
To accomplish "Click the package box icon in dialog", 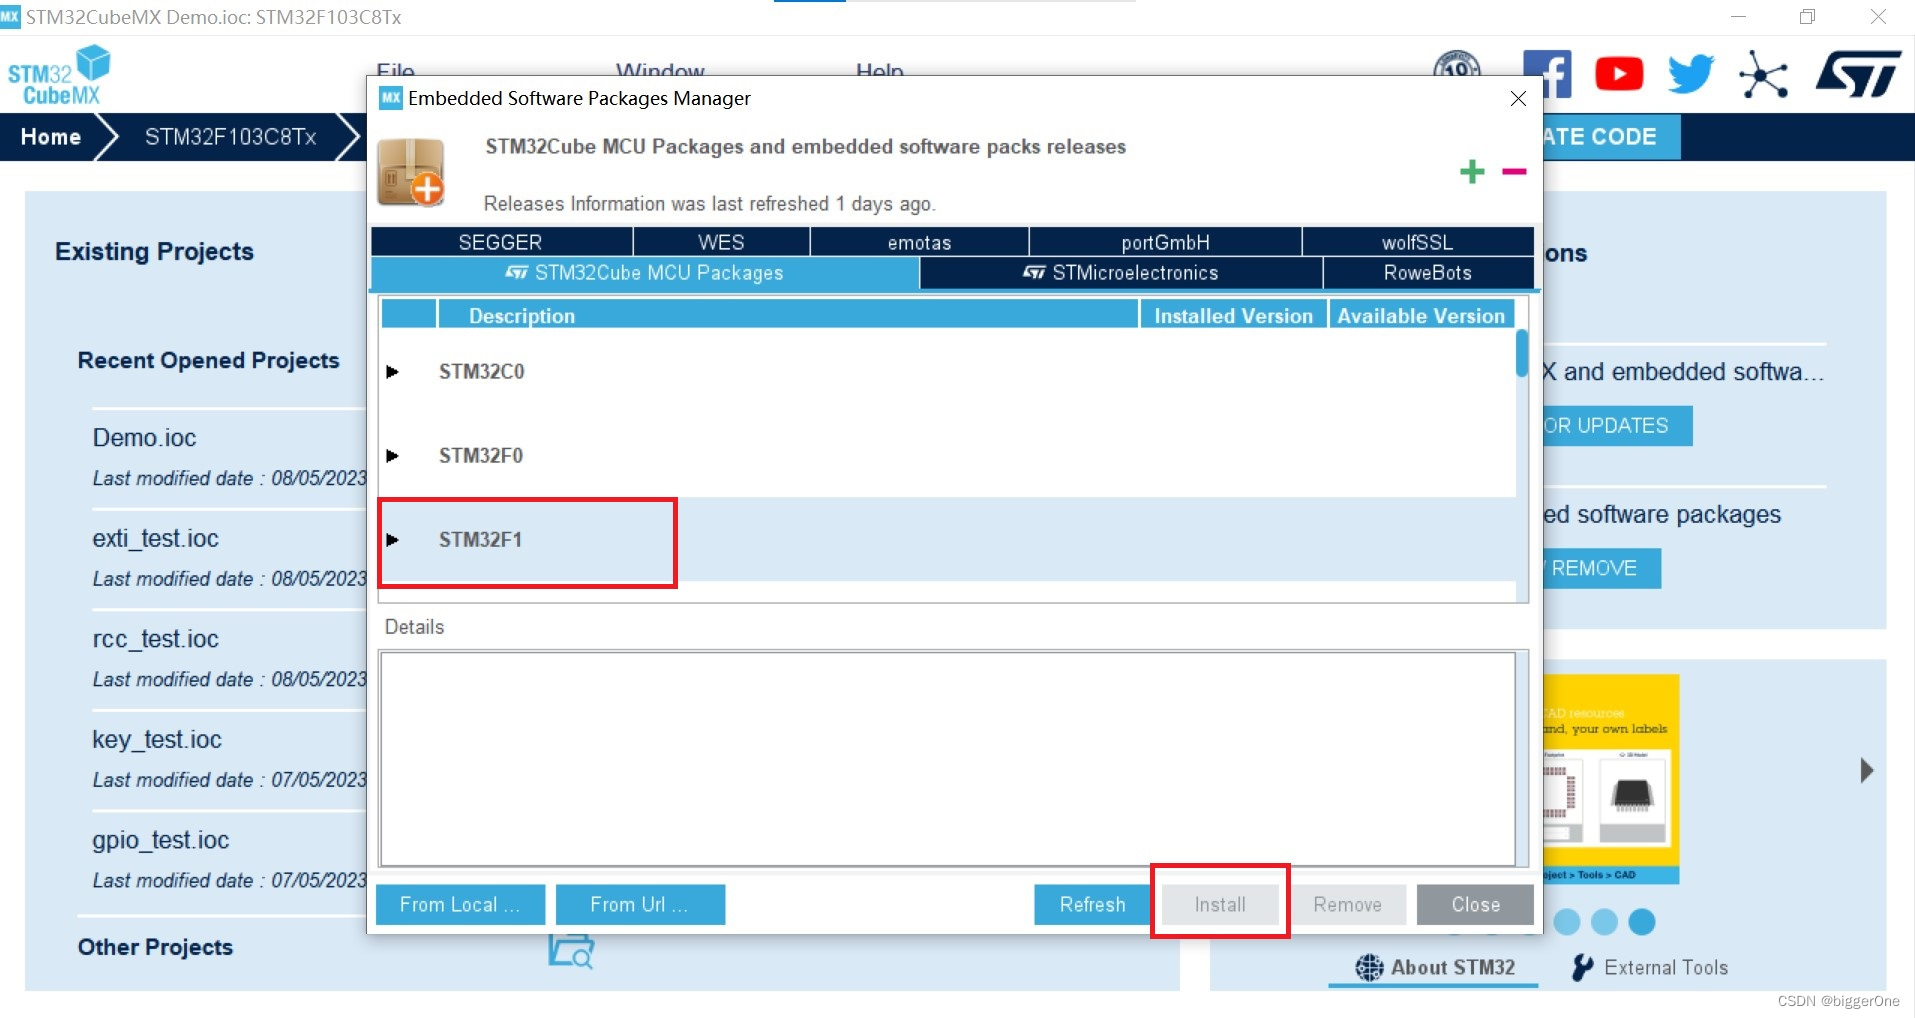I will (x=411, y=172).
